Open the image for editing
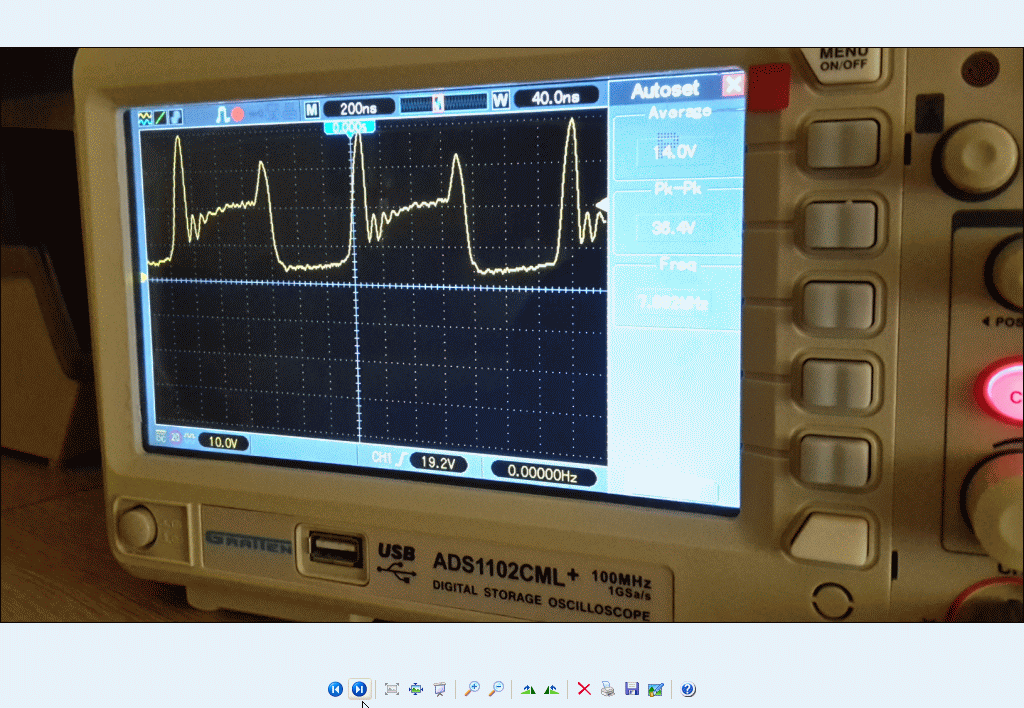The image size is (1024, 708). point(656,689)
